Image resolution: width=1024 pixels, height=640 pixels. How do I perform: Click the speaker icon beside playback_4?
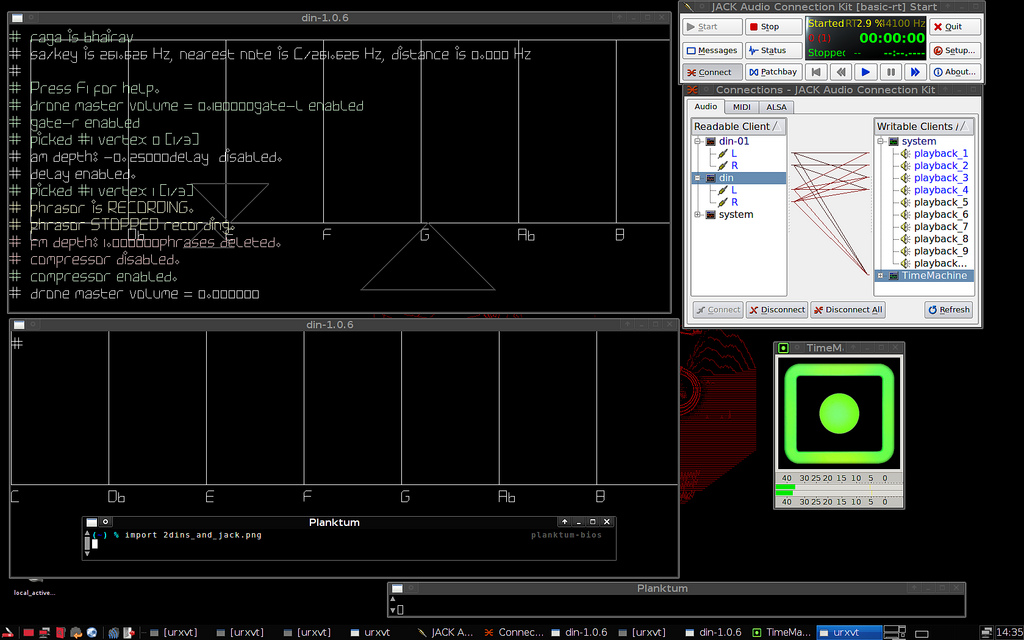click(905, 190)
